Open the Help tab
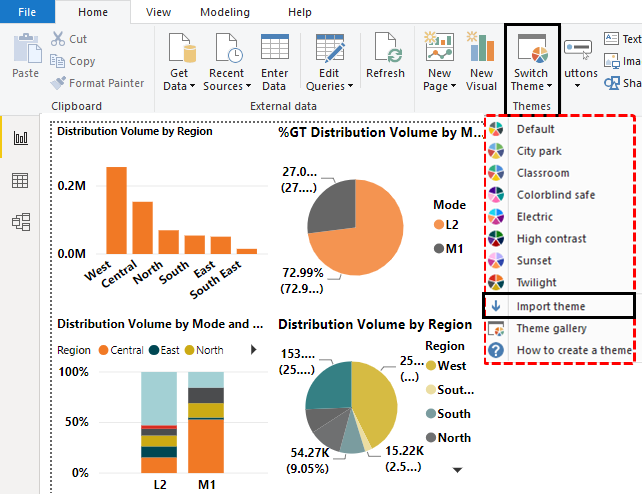The height and width of the screenshot is (494, 642). point(300,12)
